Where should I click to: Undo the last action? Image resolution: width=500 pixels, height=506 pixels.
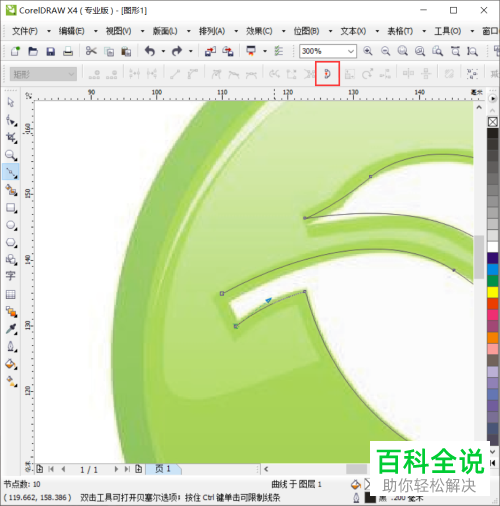pos(150,51)
